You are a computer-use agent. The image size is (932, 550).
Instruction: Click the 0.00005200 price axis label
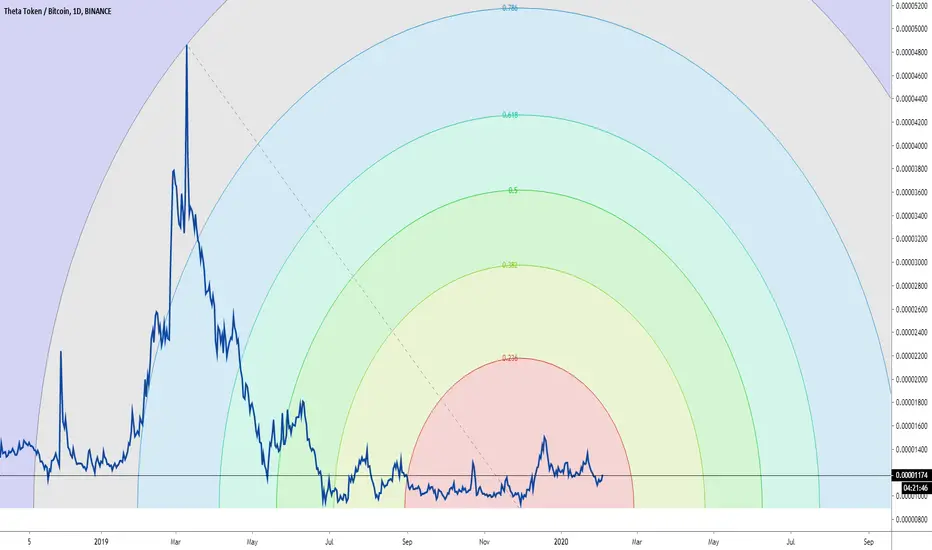pyautogui.click(x=912, y=5)
